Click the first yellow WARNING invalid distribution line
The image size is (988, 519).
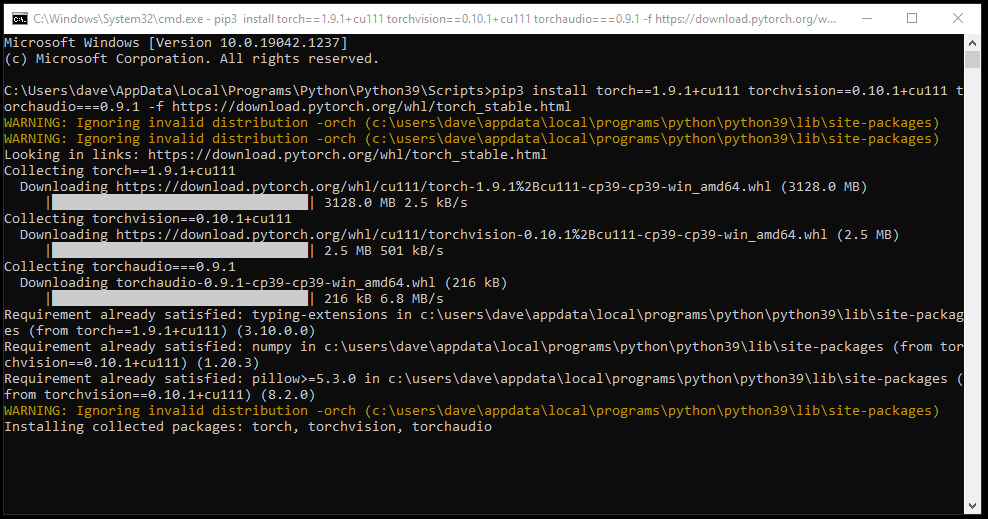471,123
